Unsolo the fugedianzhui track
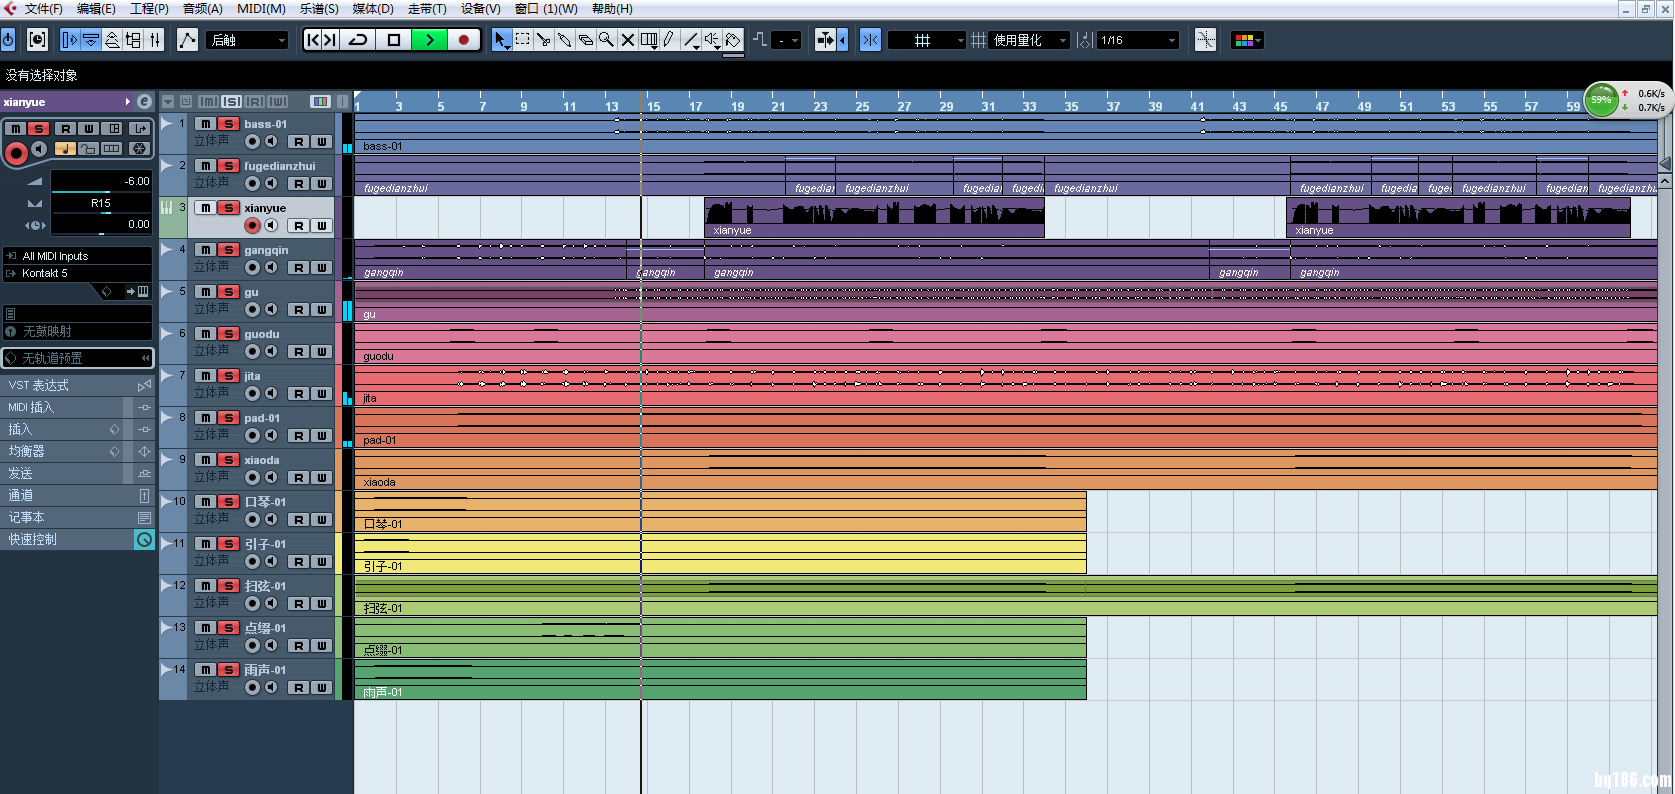The image size is (1675, 794). click(228, 166)
